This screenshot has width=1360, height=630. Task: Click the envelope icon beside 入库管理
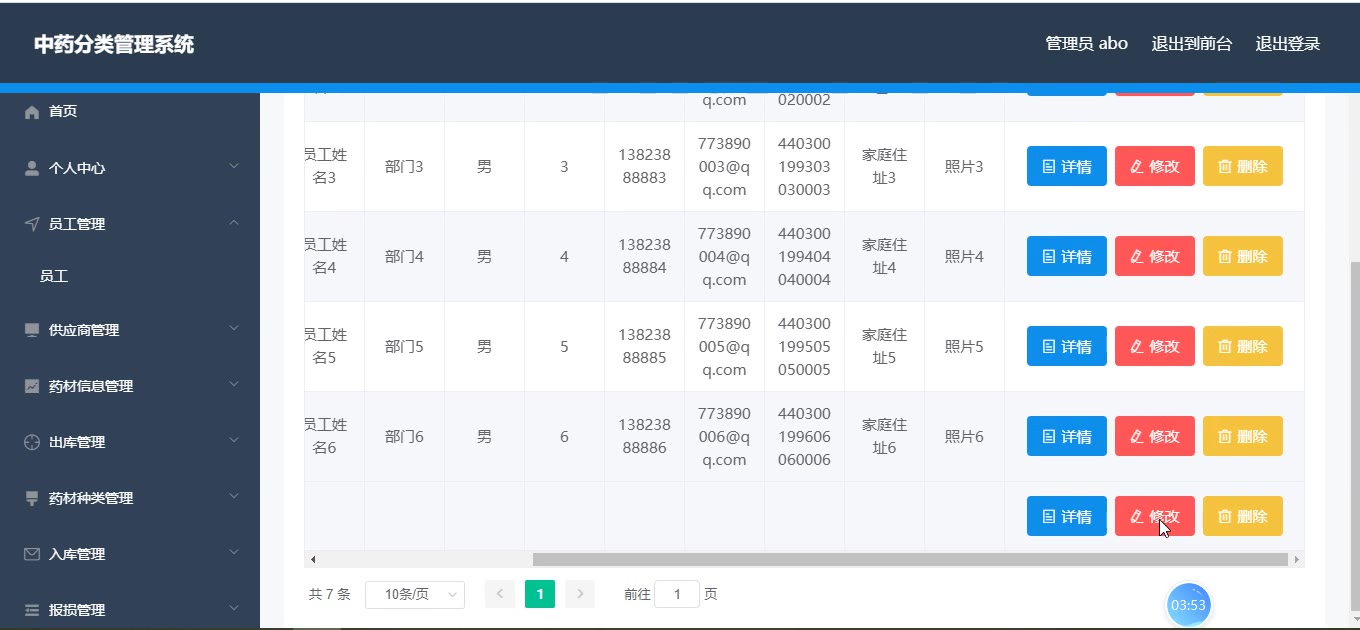[x=32, y=554]
